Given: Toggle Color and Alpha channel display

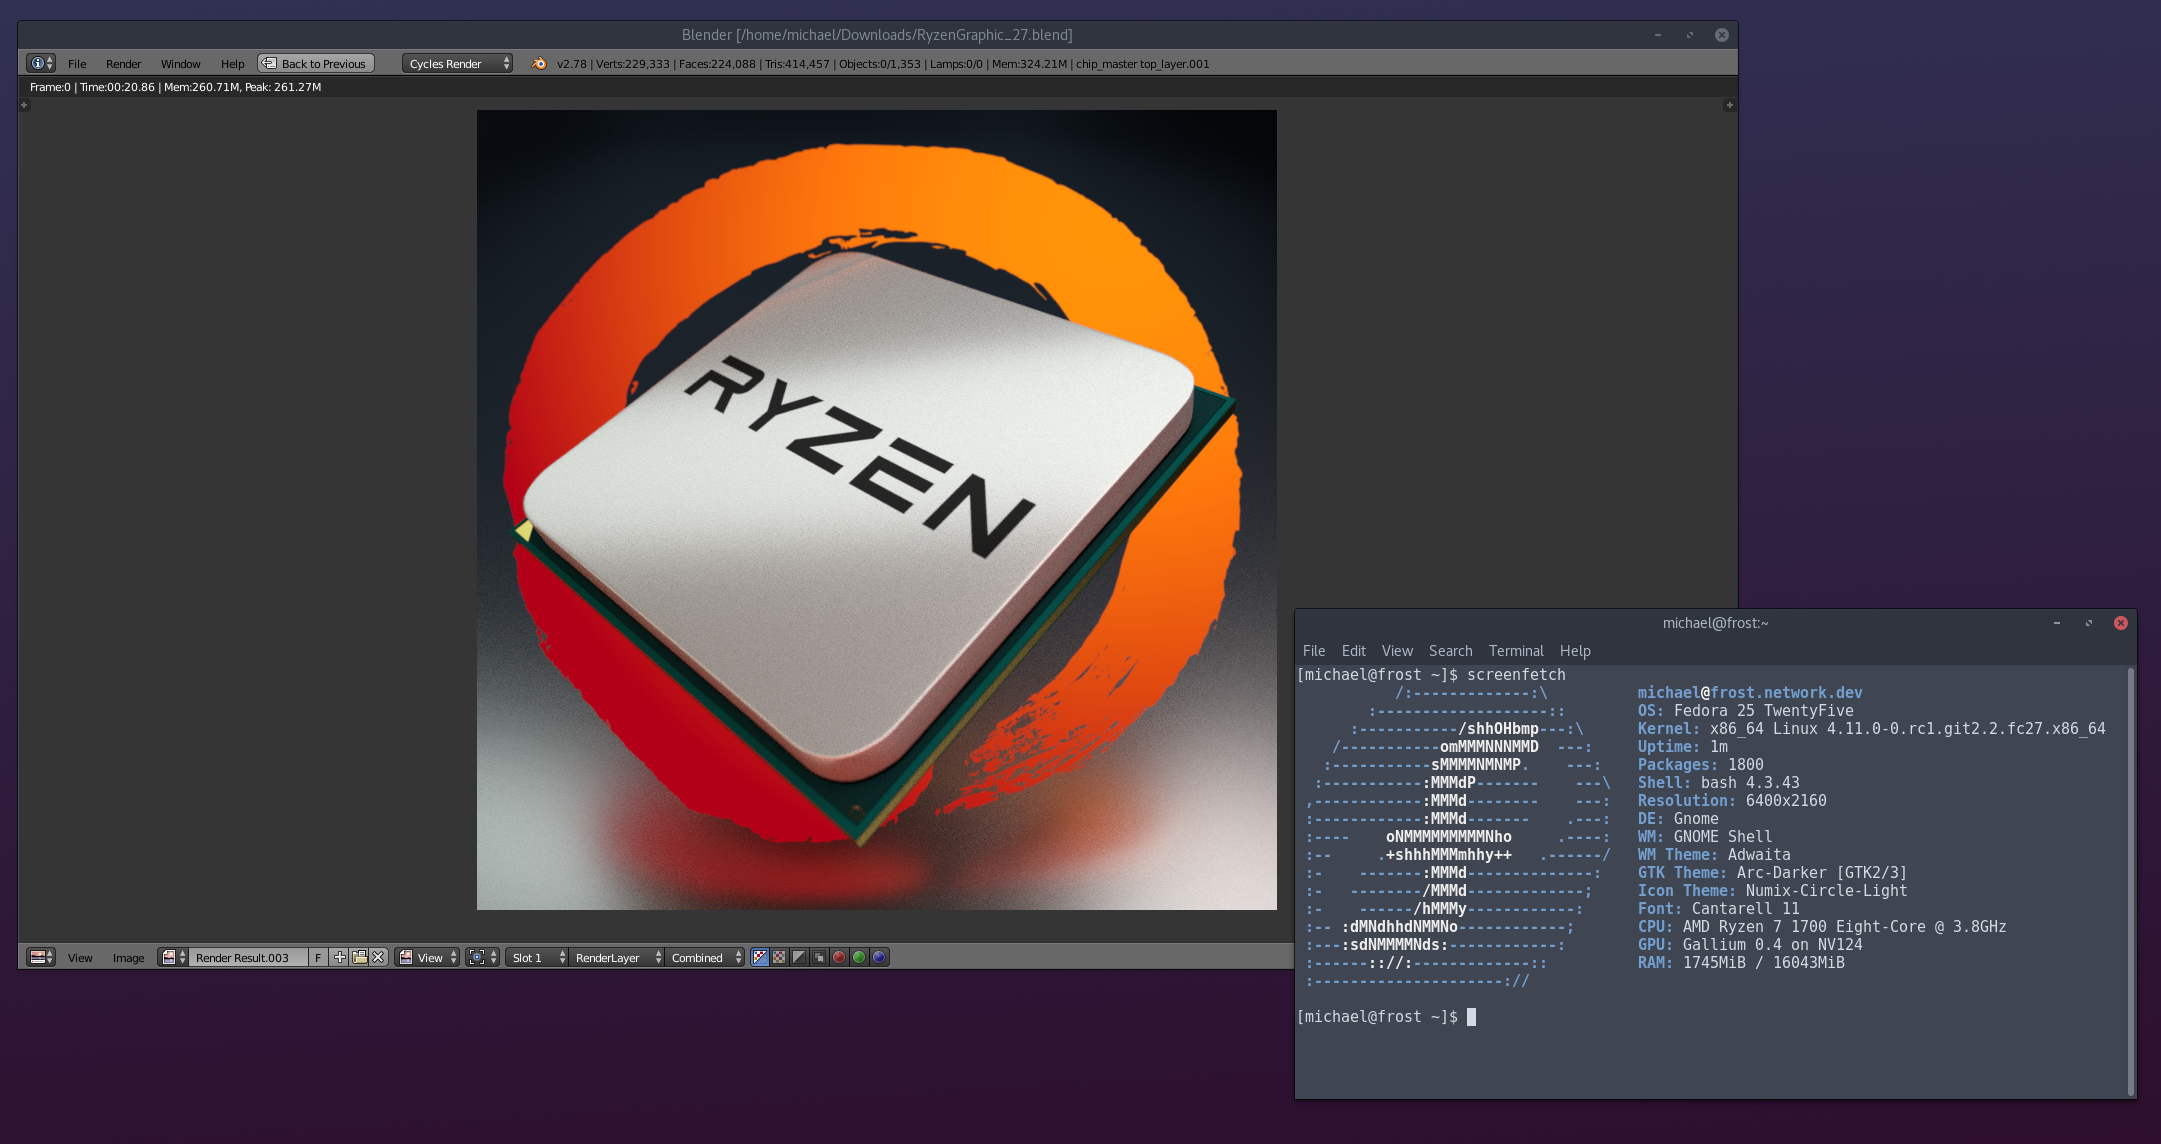Looking at the screenshot, I should coord(760,957).
